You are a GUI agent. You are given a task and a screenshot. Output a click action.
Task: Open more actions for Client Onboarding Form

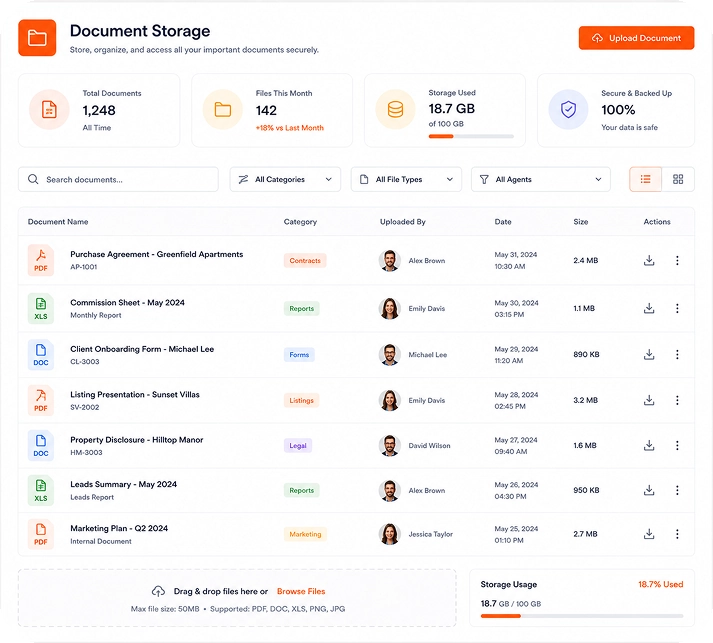(677, 354)
